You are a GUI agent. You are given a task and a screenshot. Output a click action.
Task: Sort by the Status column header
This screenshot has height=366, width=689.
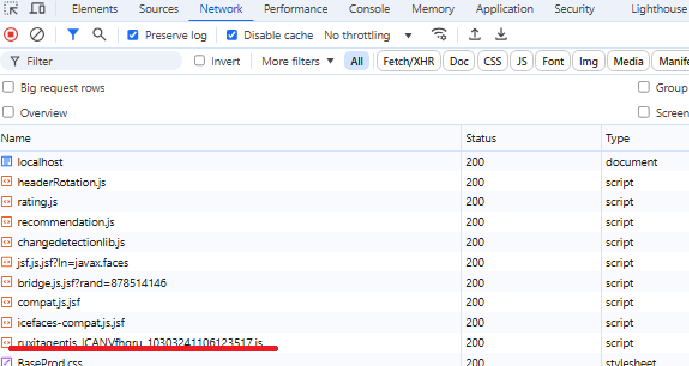531,138
